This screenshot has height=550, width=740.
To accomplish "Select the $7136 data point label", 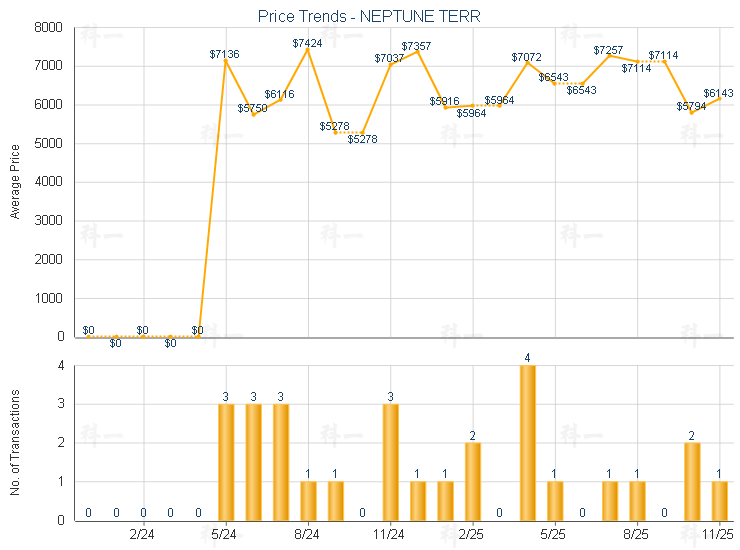I will (225, 54).
